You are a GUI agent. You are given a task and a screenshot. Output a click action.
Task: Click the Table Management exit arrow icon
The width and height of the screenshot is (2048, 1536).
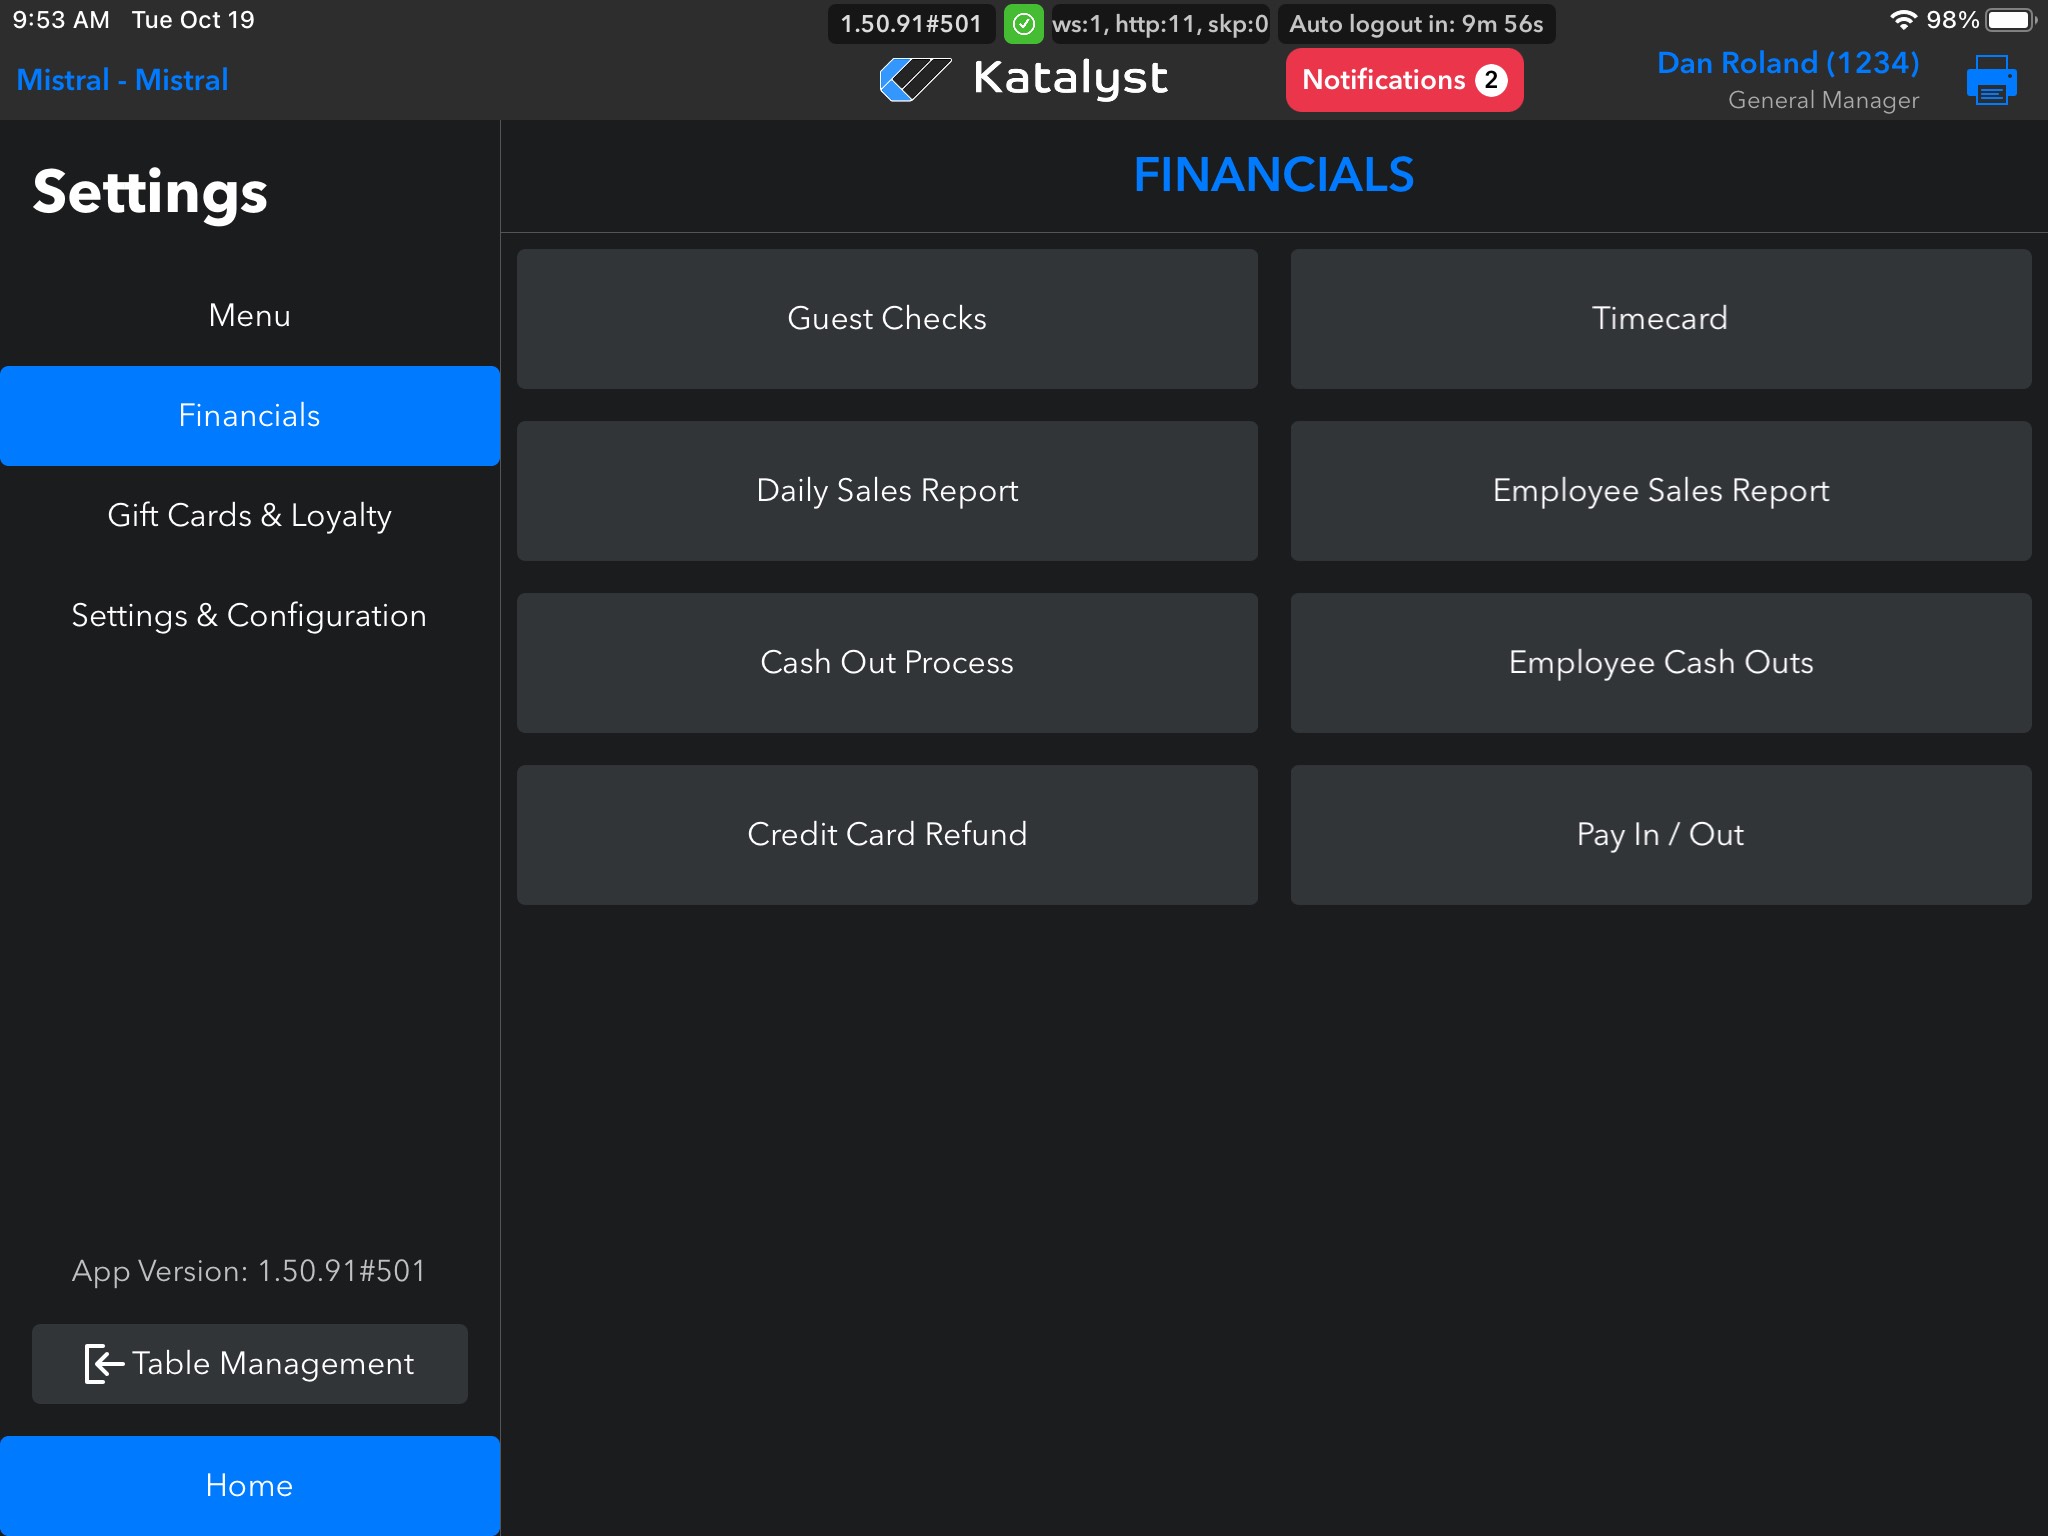click(x=104, y=1363)
